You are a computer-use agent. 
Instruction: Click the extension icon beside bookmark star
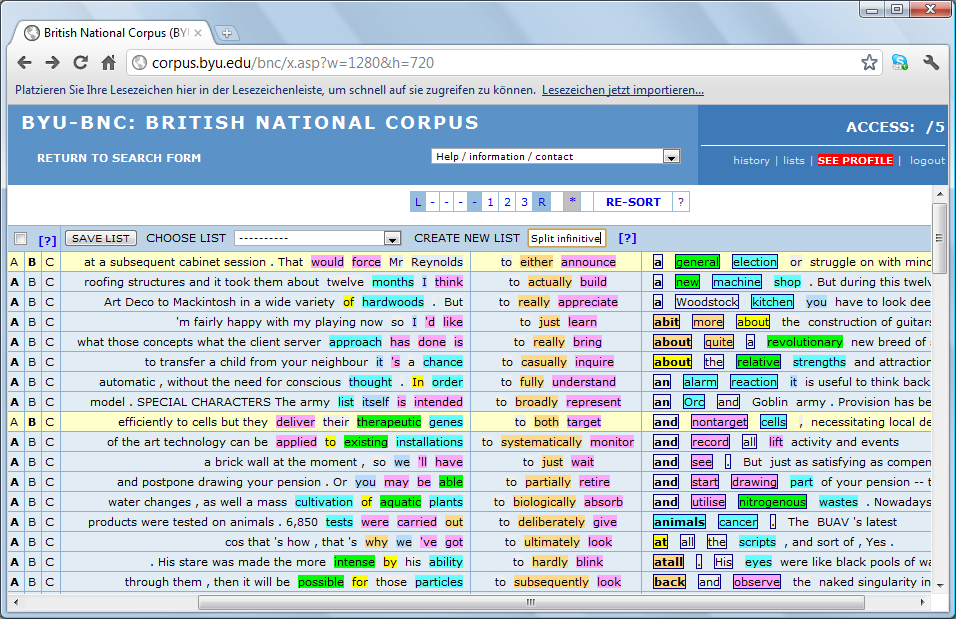(x=900, y=62)
